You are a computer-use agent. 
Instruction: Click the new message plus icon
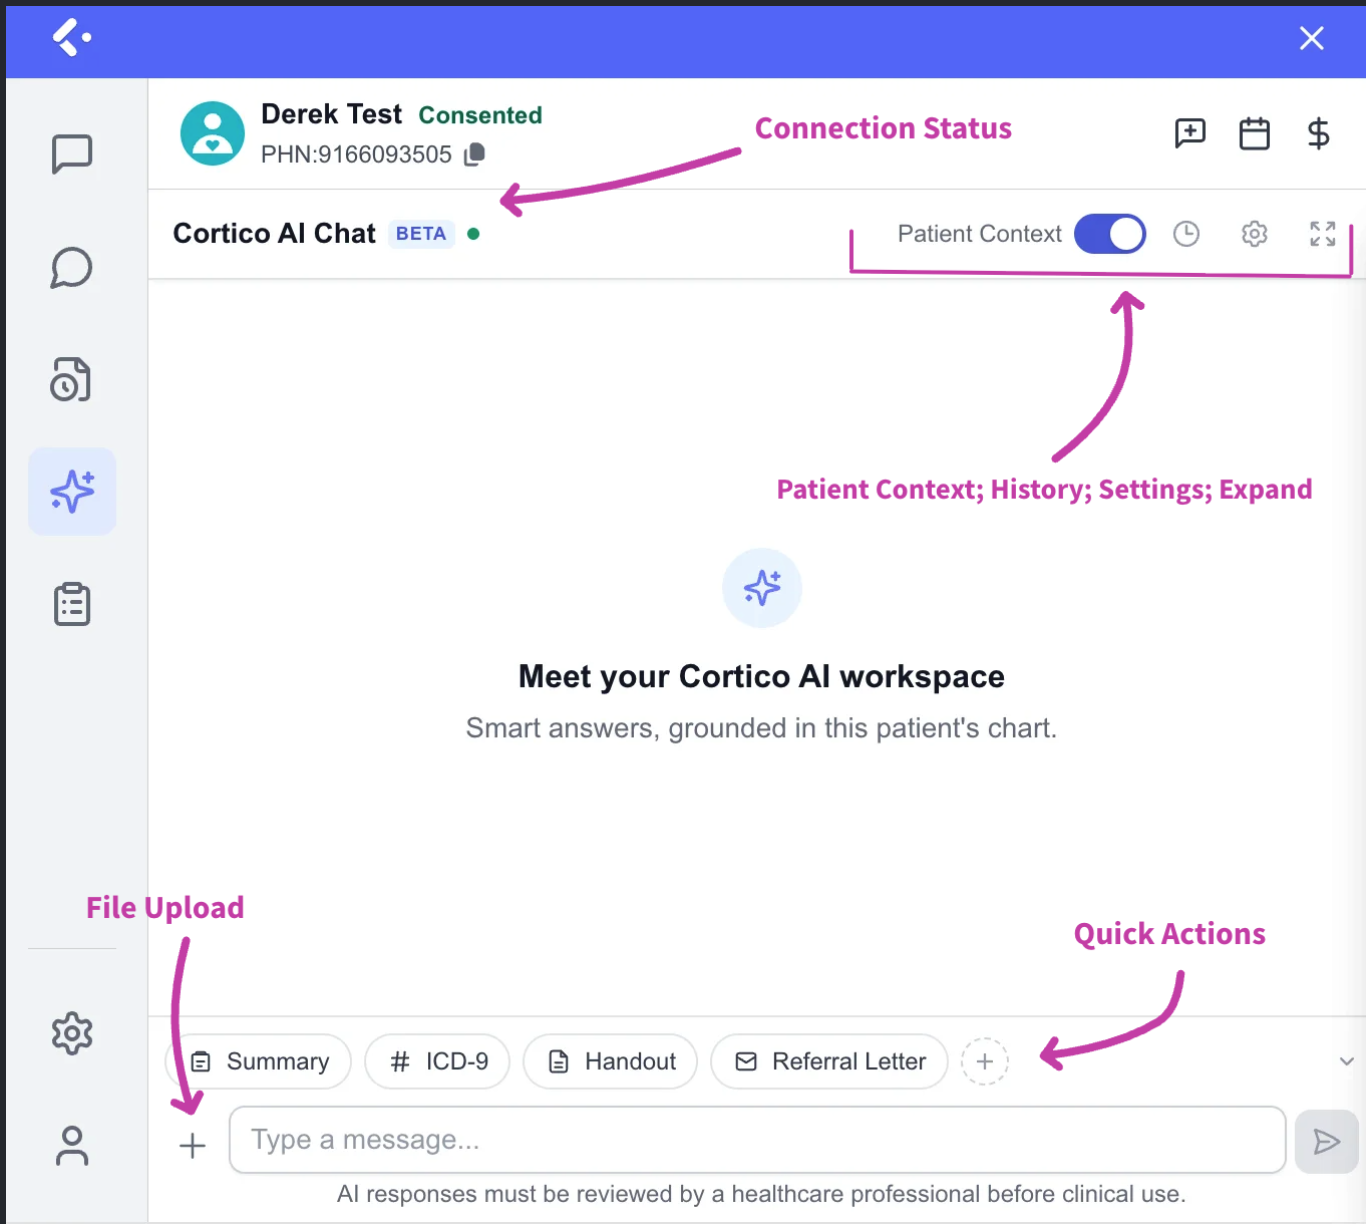[1190, 133]
